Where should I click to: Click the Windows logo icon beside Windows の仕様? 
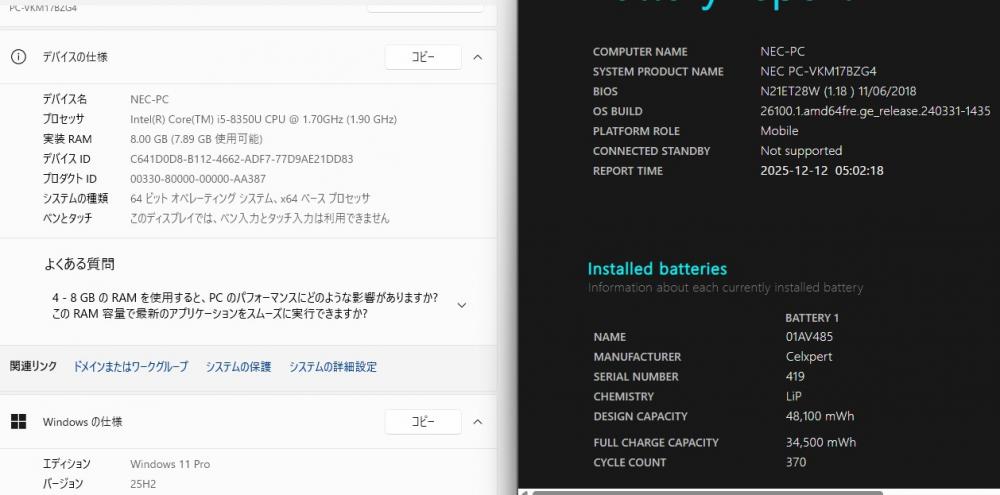click(18, 422)
